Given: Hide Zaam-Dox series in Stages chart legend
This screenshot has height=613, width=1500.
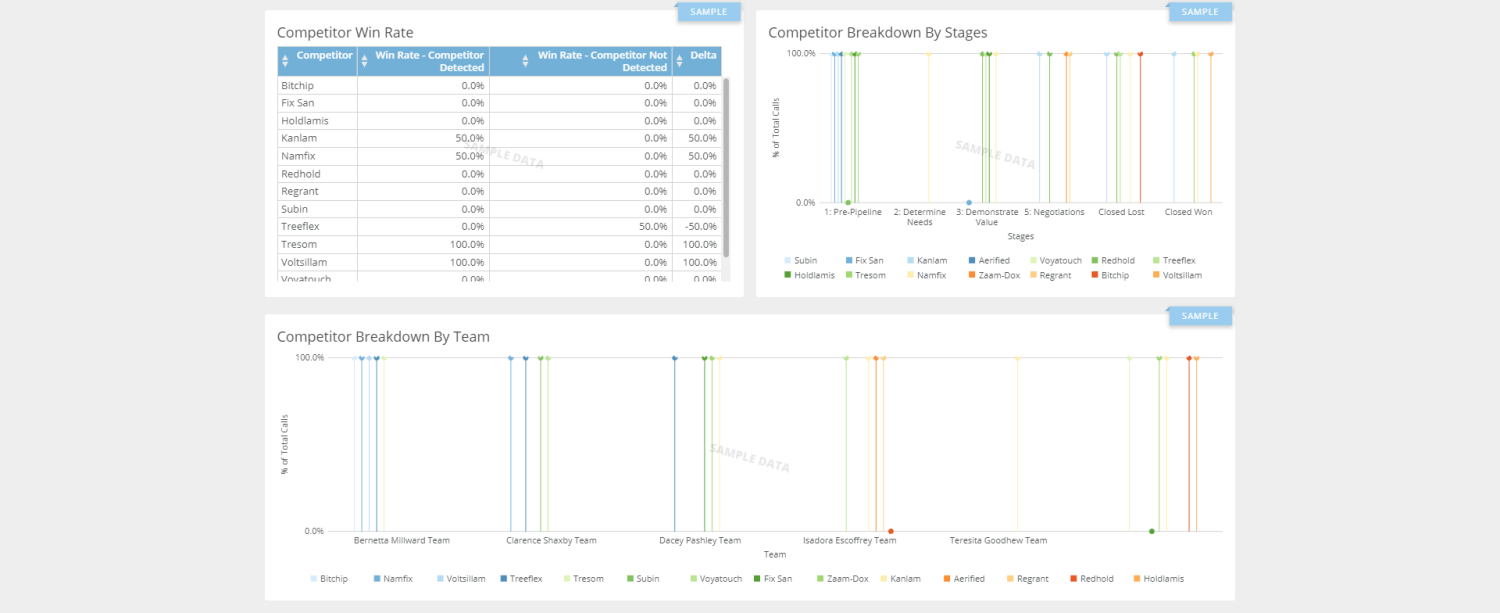Looking at the screenshot, I should click(x=994, y=275).
